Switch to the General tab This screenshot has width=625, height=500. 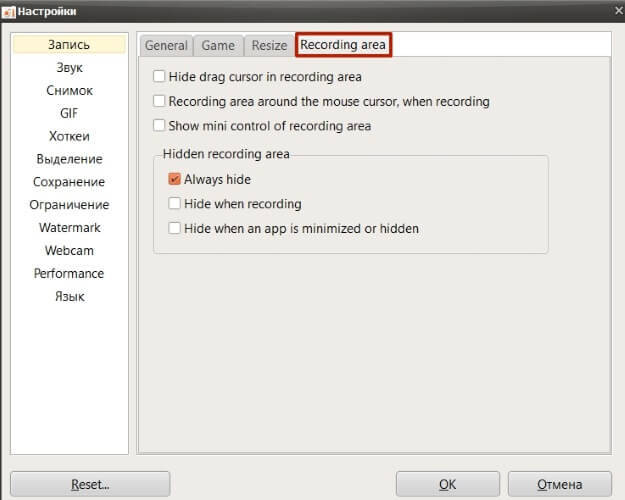point(166,45)
